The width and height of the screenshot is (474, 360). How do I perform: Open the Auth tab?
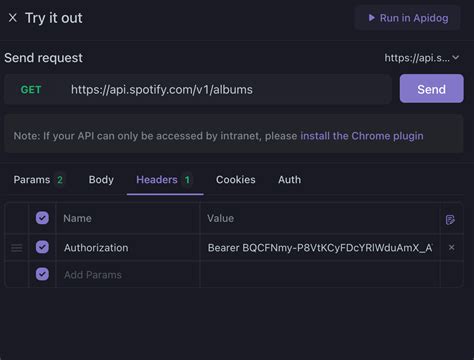coord(289,180)
